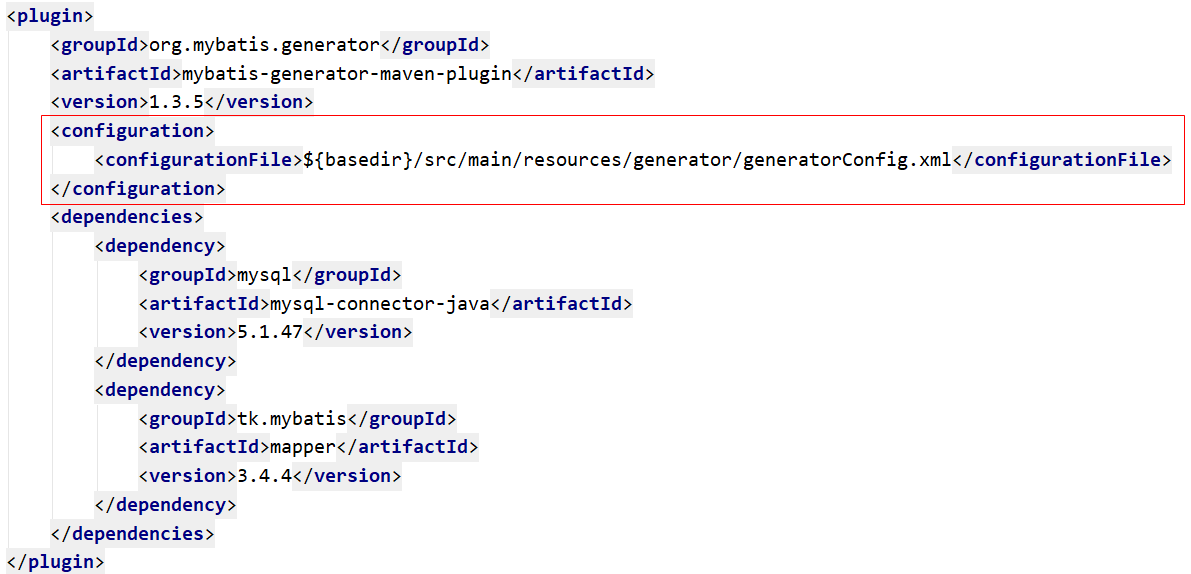
Task: Click the generatorConfig.xml file path
Action: 627,160
